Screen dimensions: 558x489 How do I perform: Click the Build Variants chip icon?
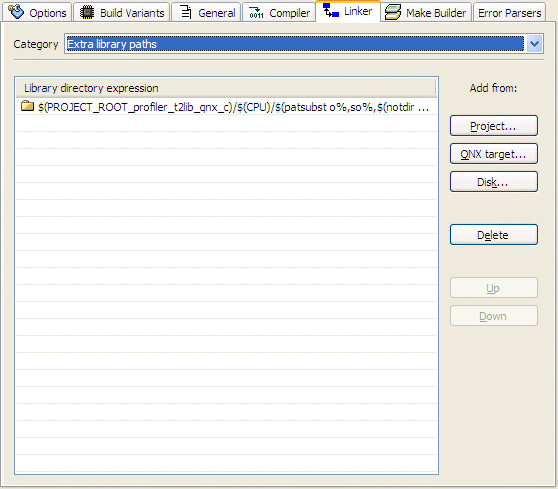point(86,12)
